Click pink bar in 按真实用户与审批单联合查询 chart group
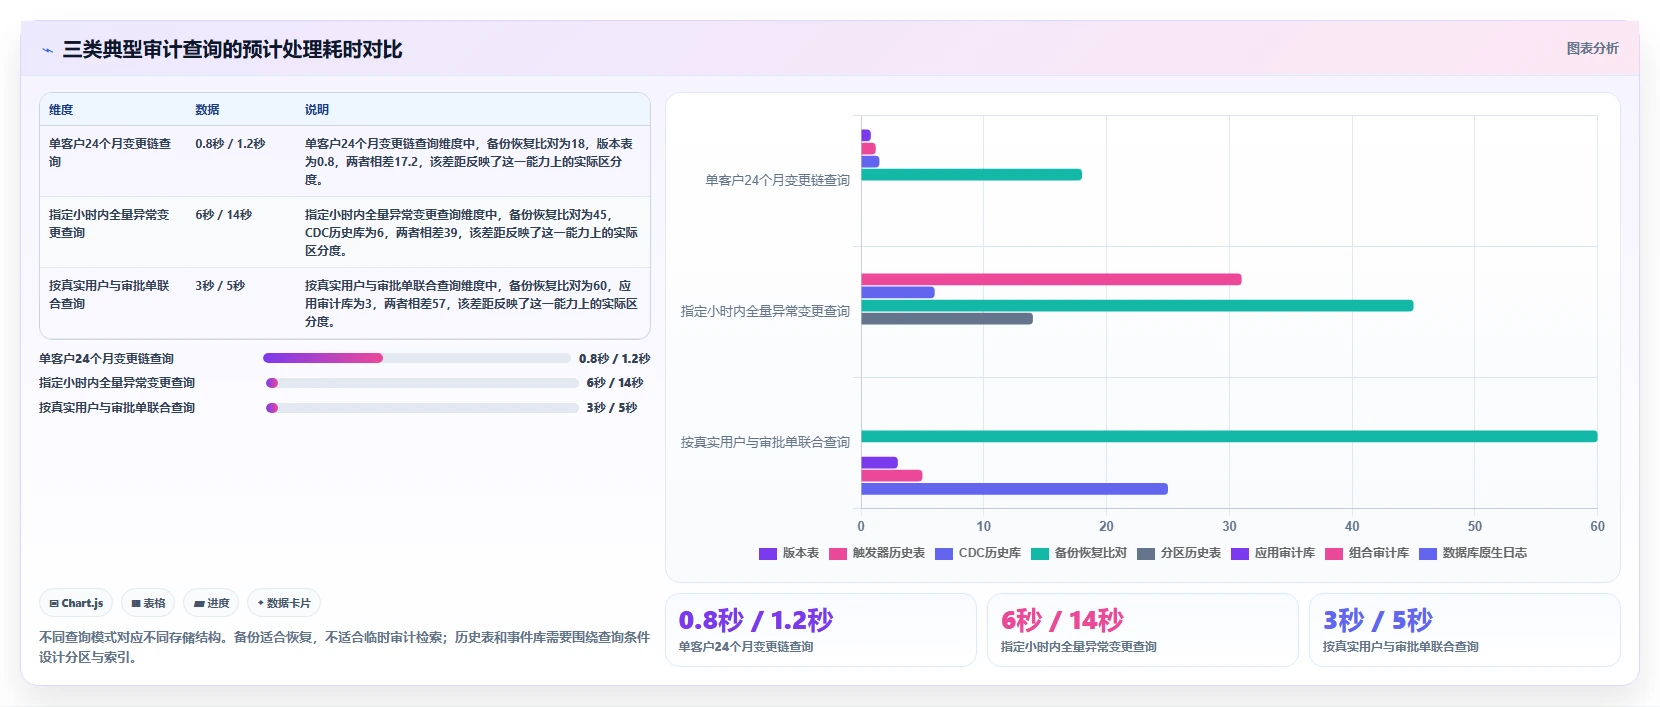The width and height of the screenshot is (1660, 707). 891,476
